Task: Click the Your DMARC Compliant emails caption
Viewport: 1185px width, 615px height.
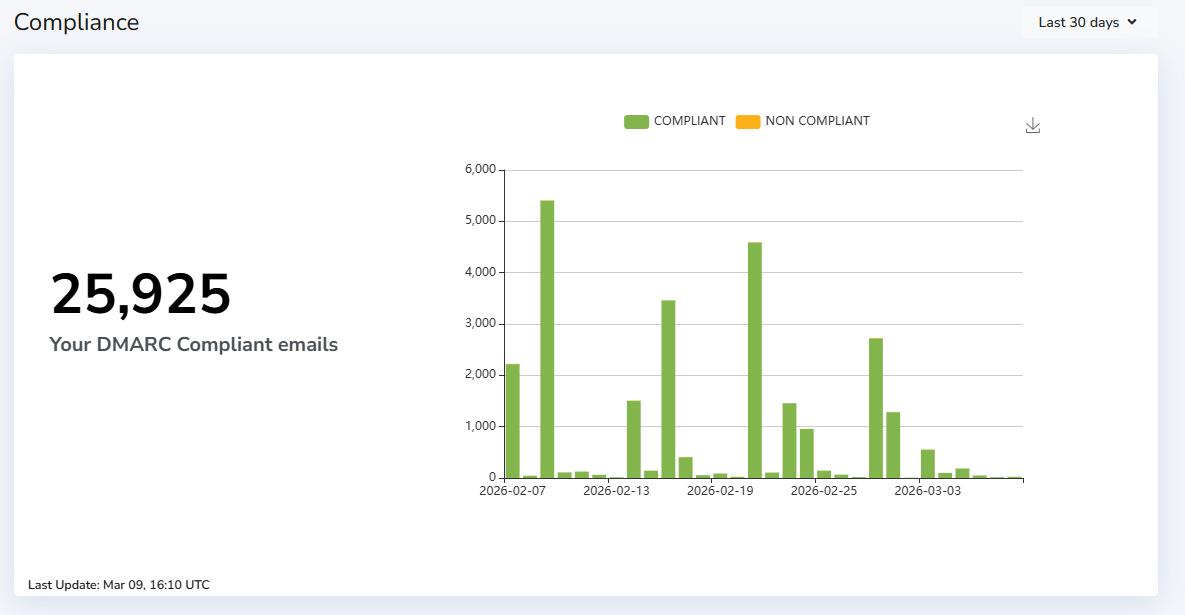Action: [x=194, y=345]
